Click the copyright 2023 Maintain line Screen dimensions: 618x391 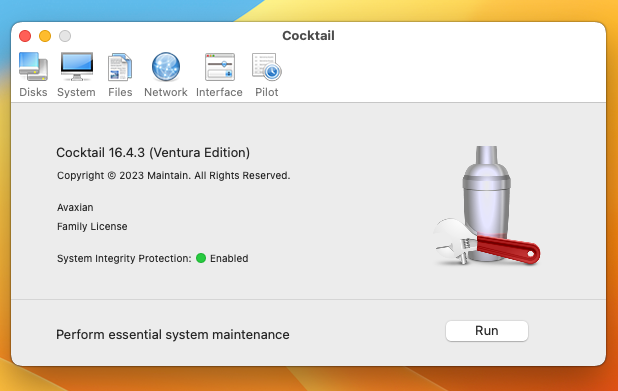pyautogui.click(x=173, y=175)
